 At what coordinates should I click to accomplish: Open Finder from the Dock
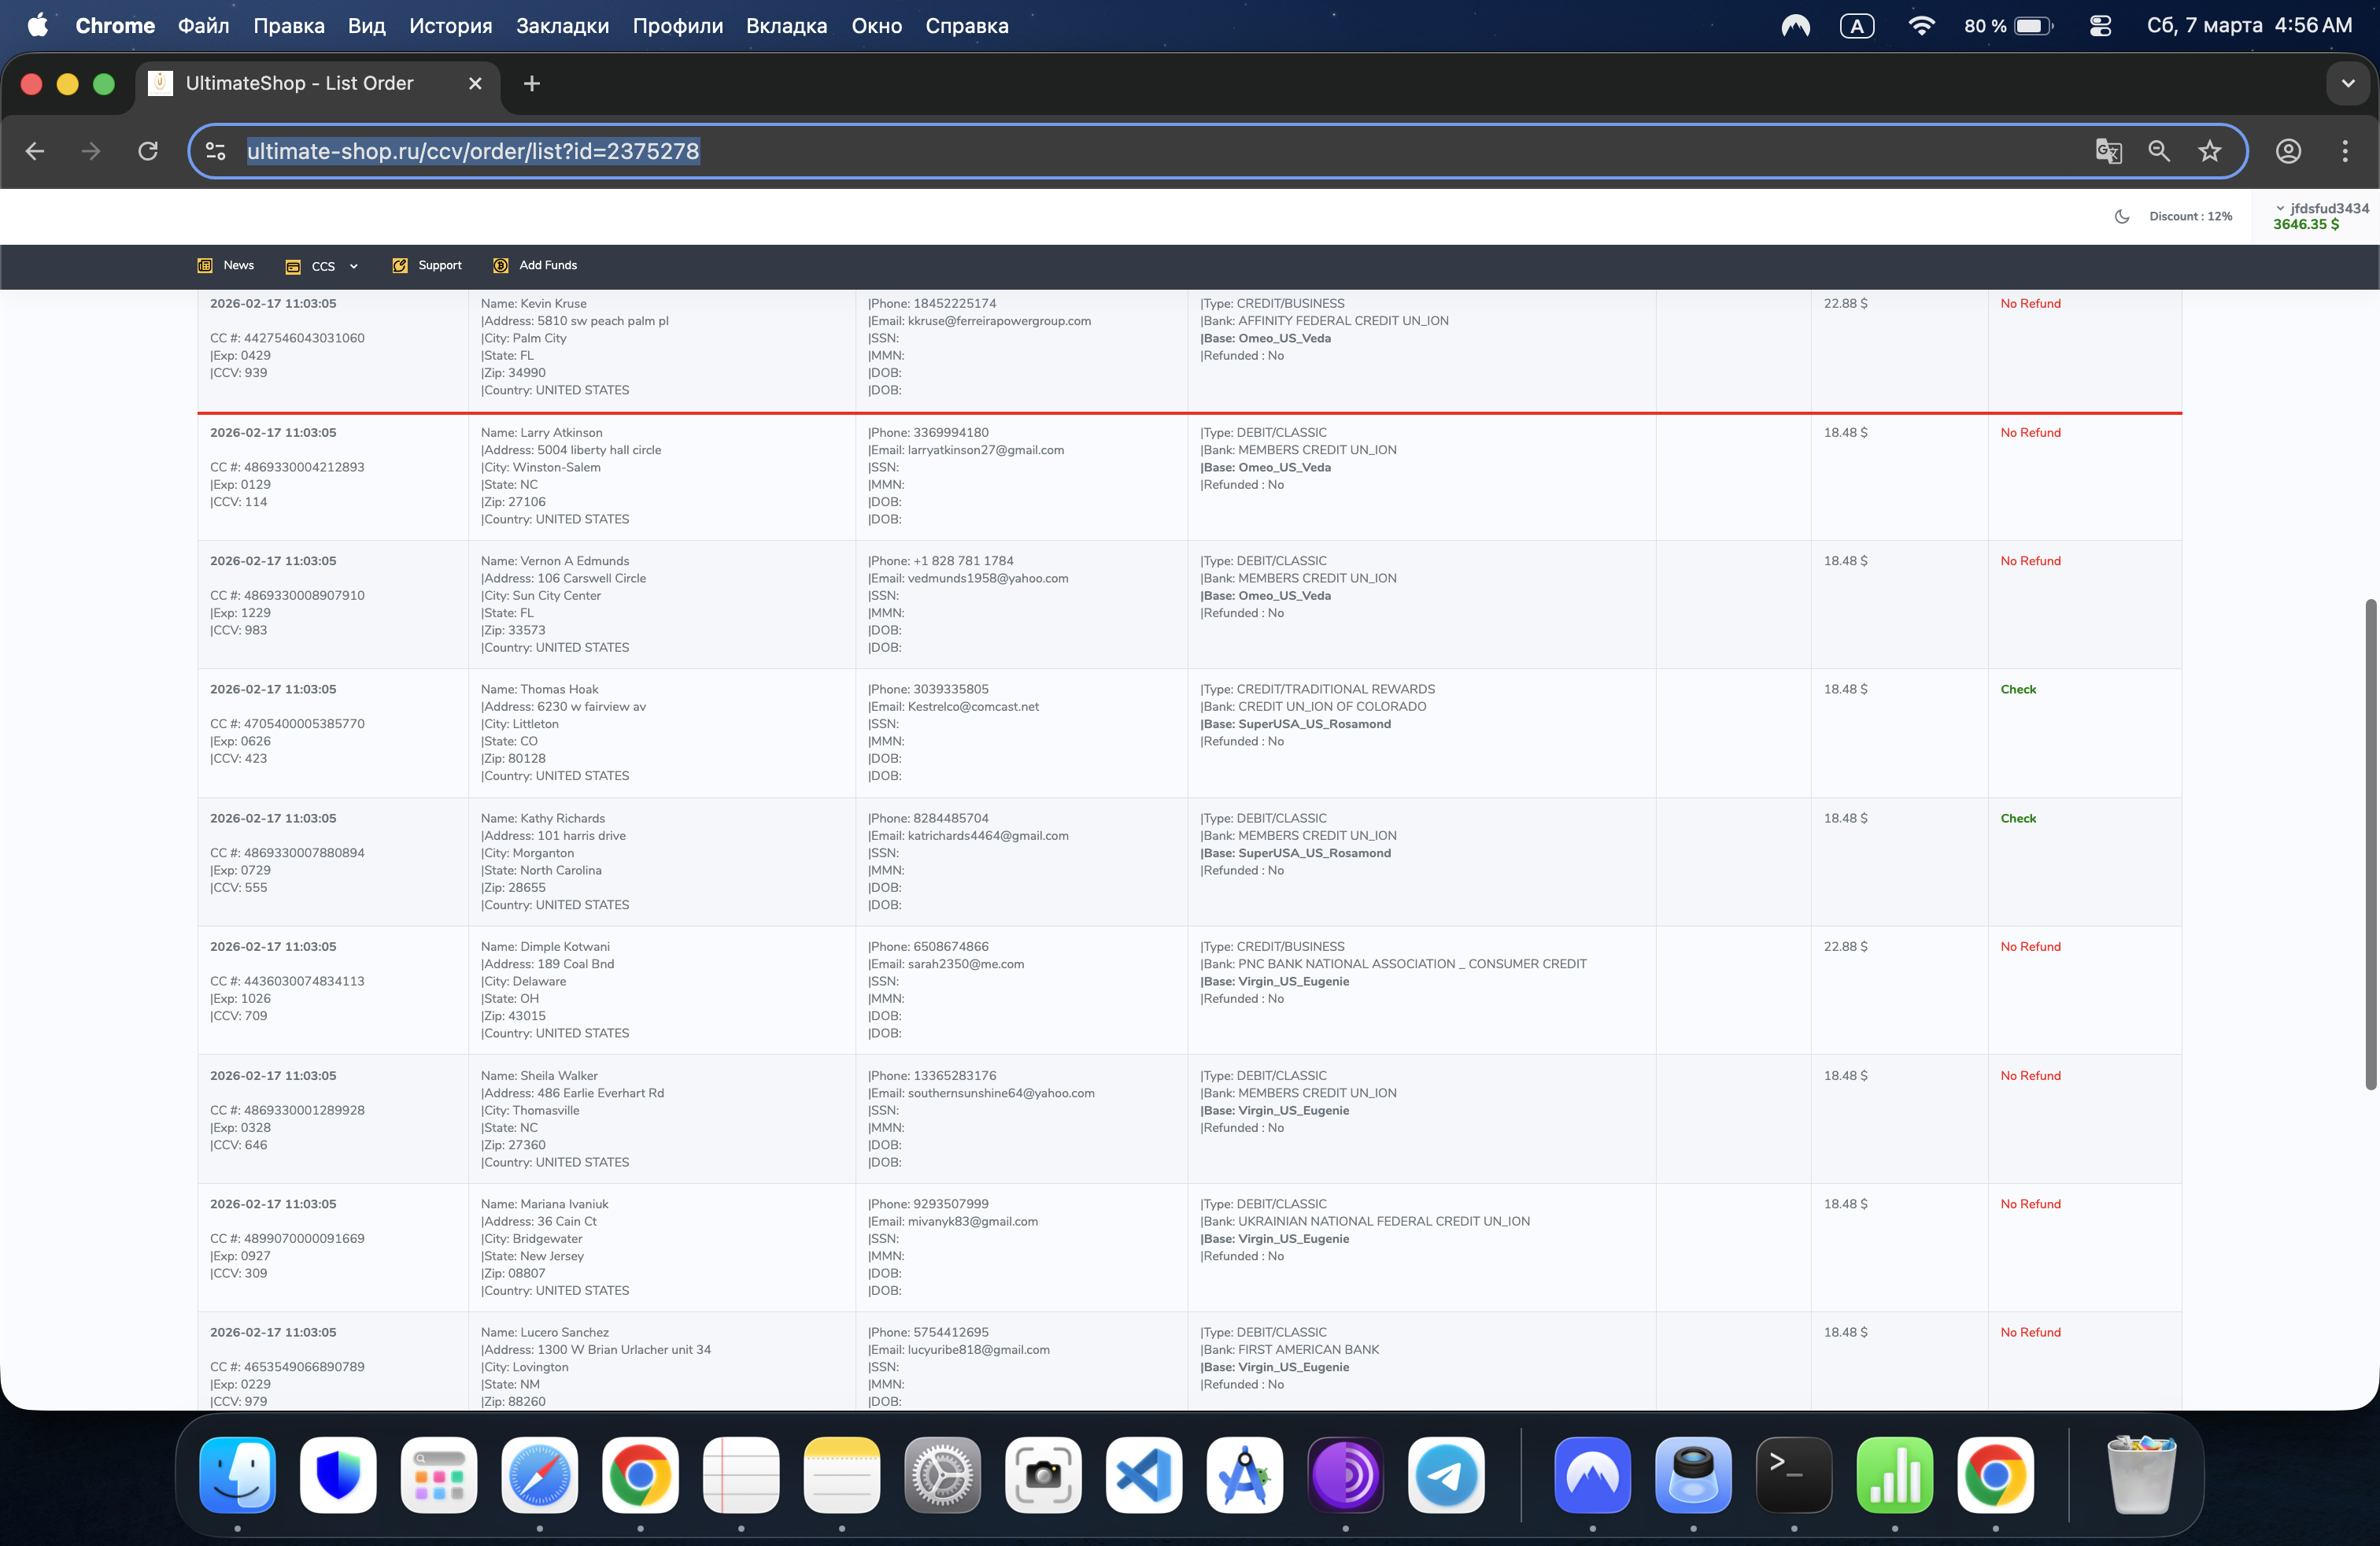coord(238,1474)
